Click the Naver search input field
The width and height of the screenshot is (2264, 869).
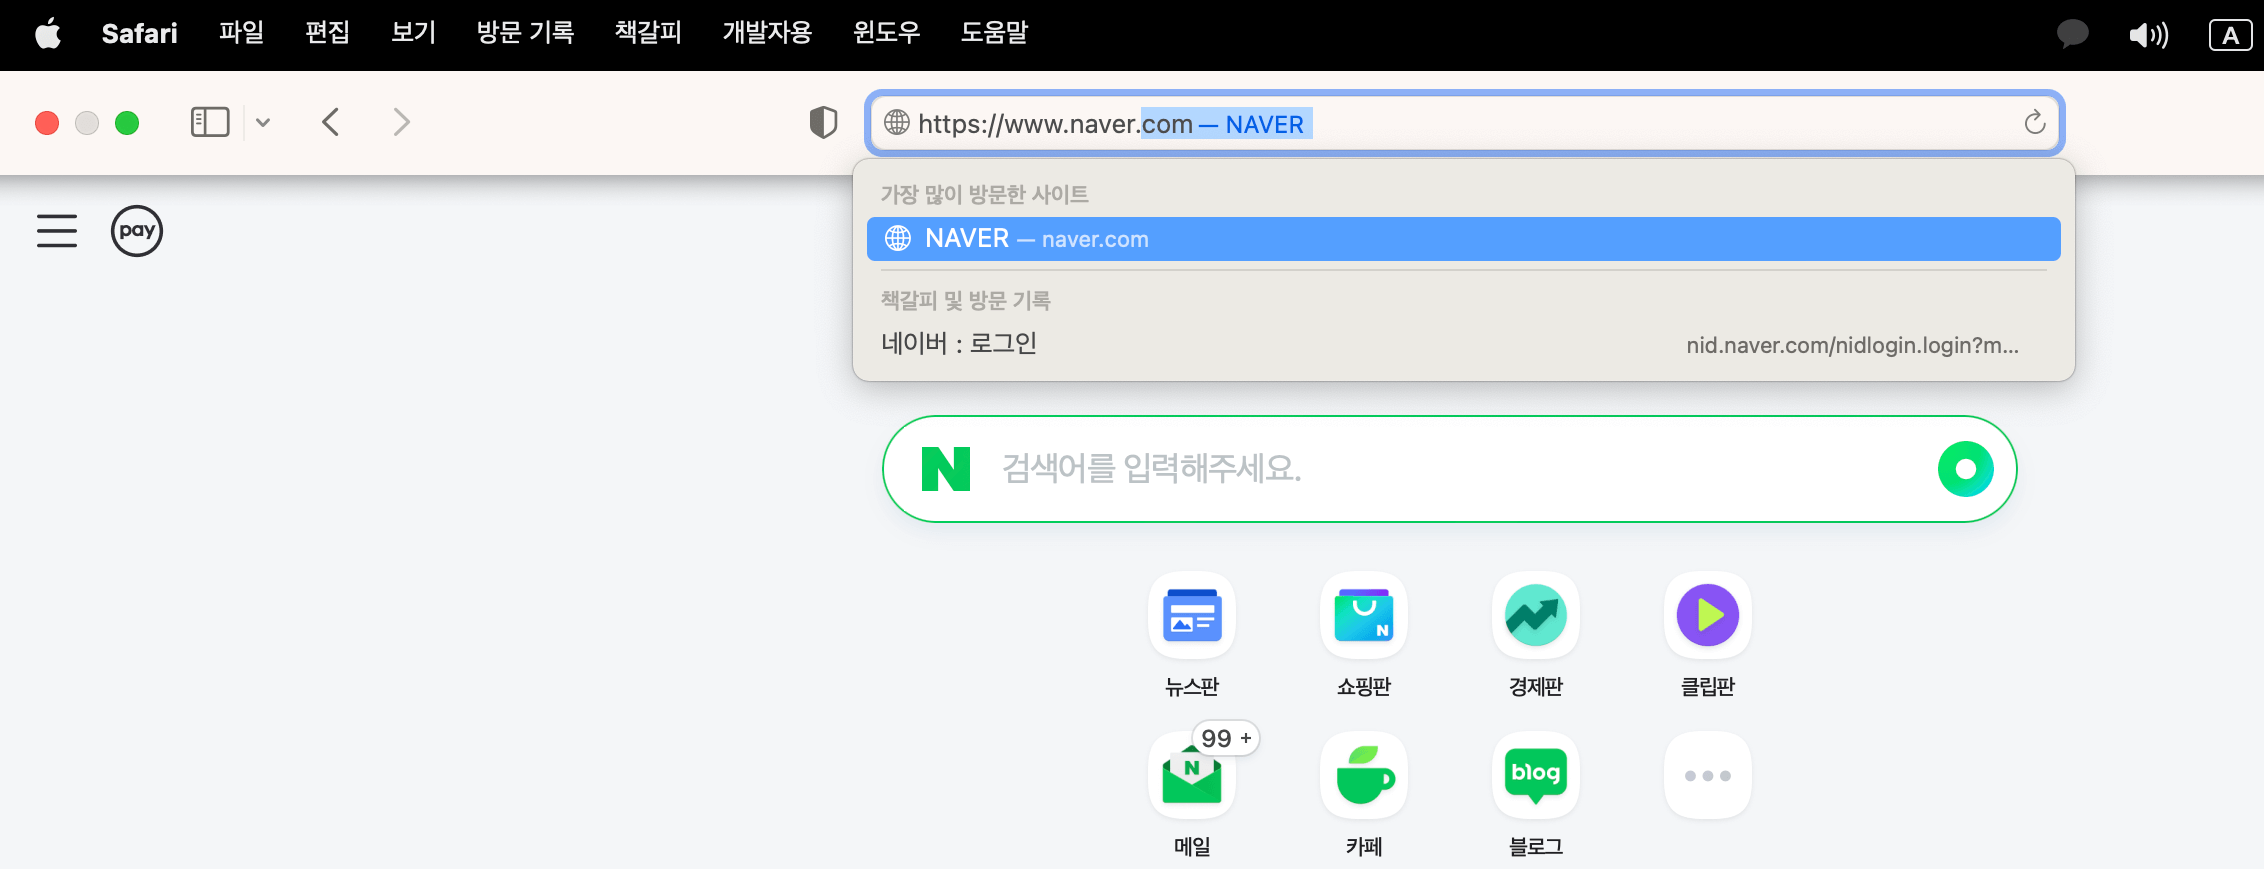tap(1449, 469)
